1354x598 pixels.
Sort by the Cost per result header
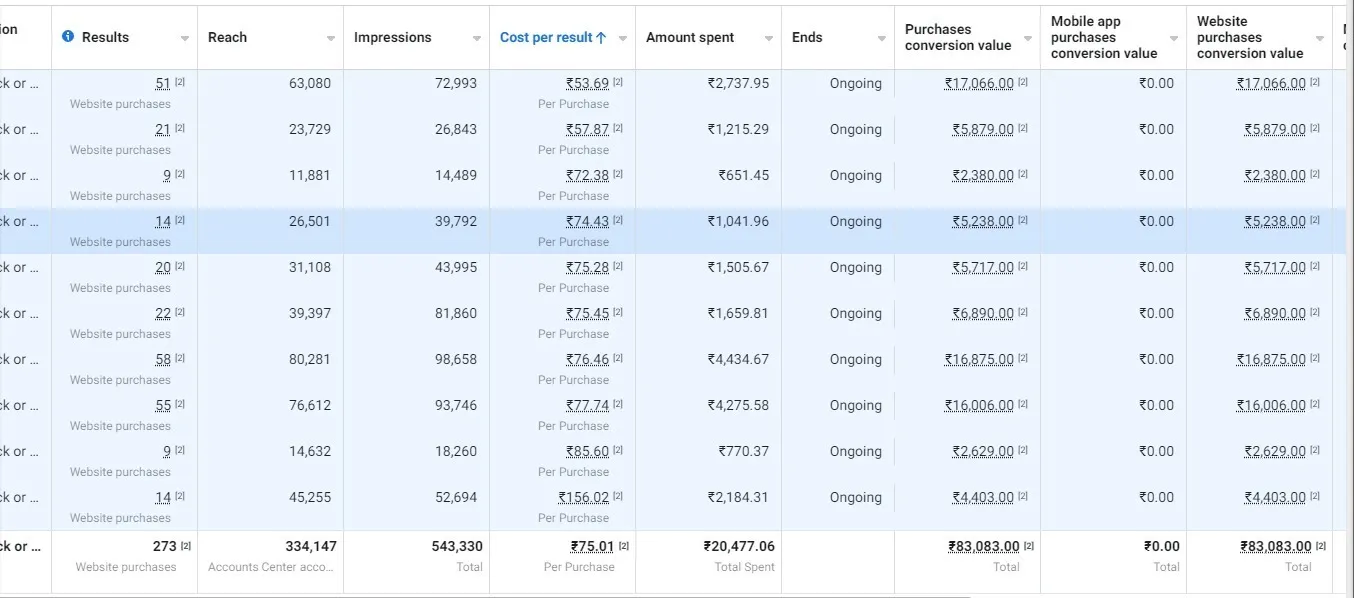pos(546,38)
